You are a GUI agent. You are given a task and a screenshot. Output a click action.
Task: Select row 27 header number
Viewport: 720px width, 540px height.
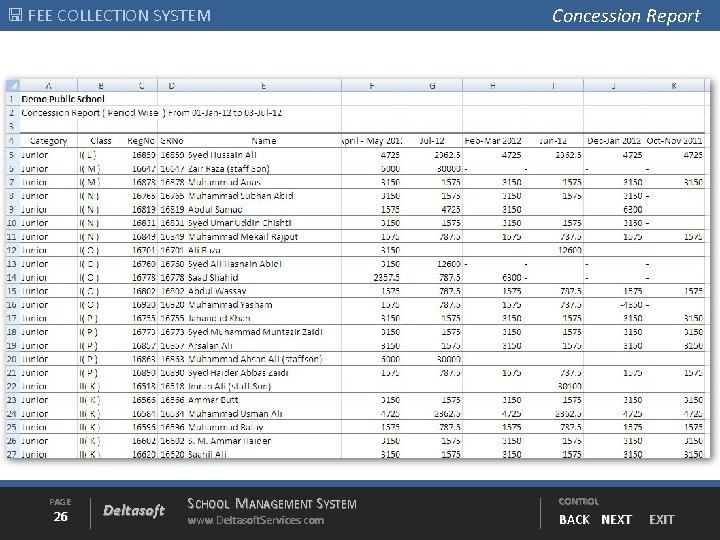coord(12,454)
